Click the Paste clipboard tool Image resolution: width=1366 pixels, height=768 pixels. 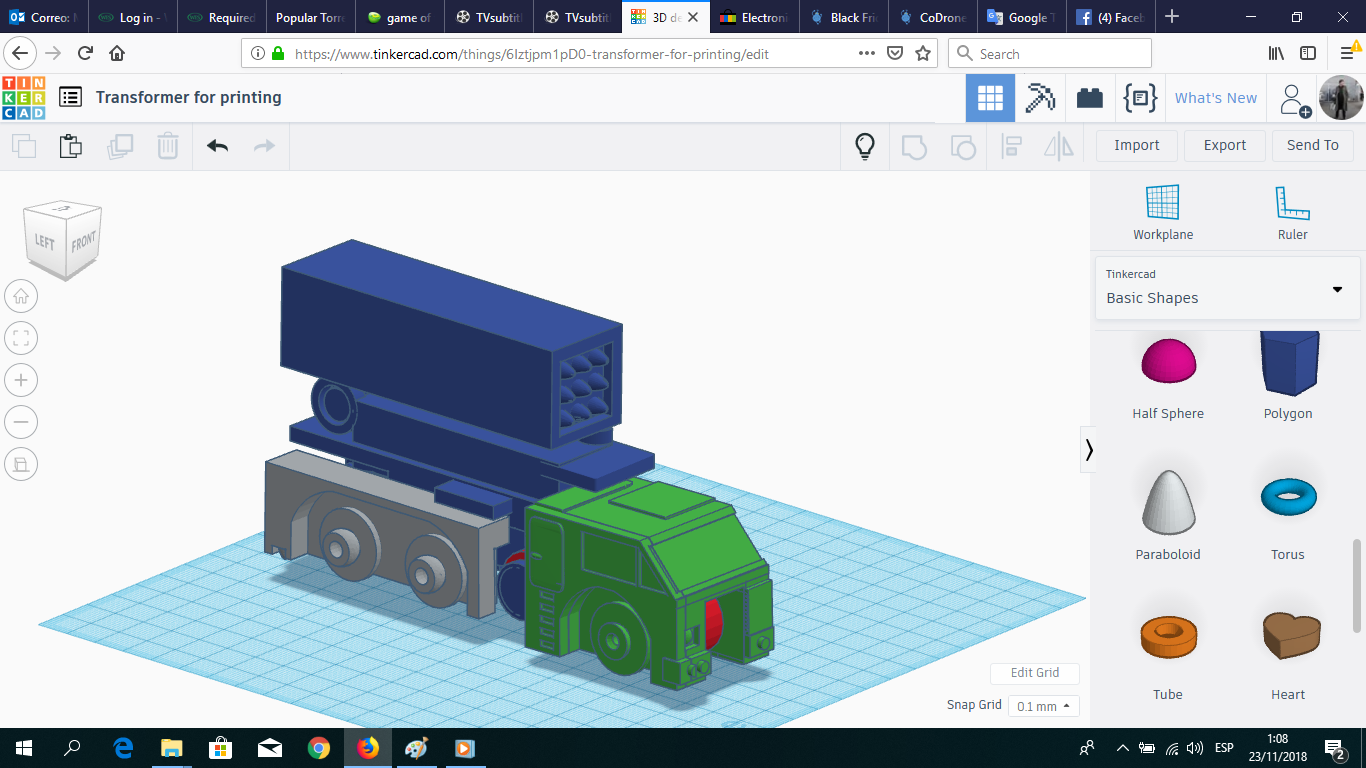tap(70, 146)
